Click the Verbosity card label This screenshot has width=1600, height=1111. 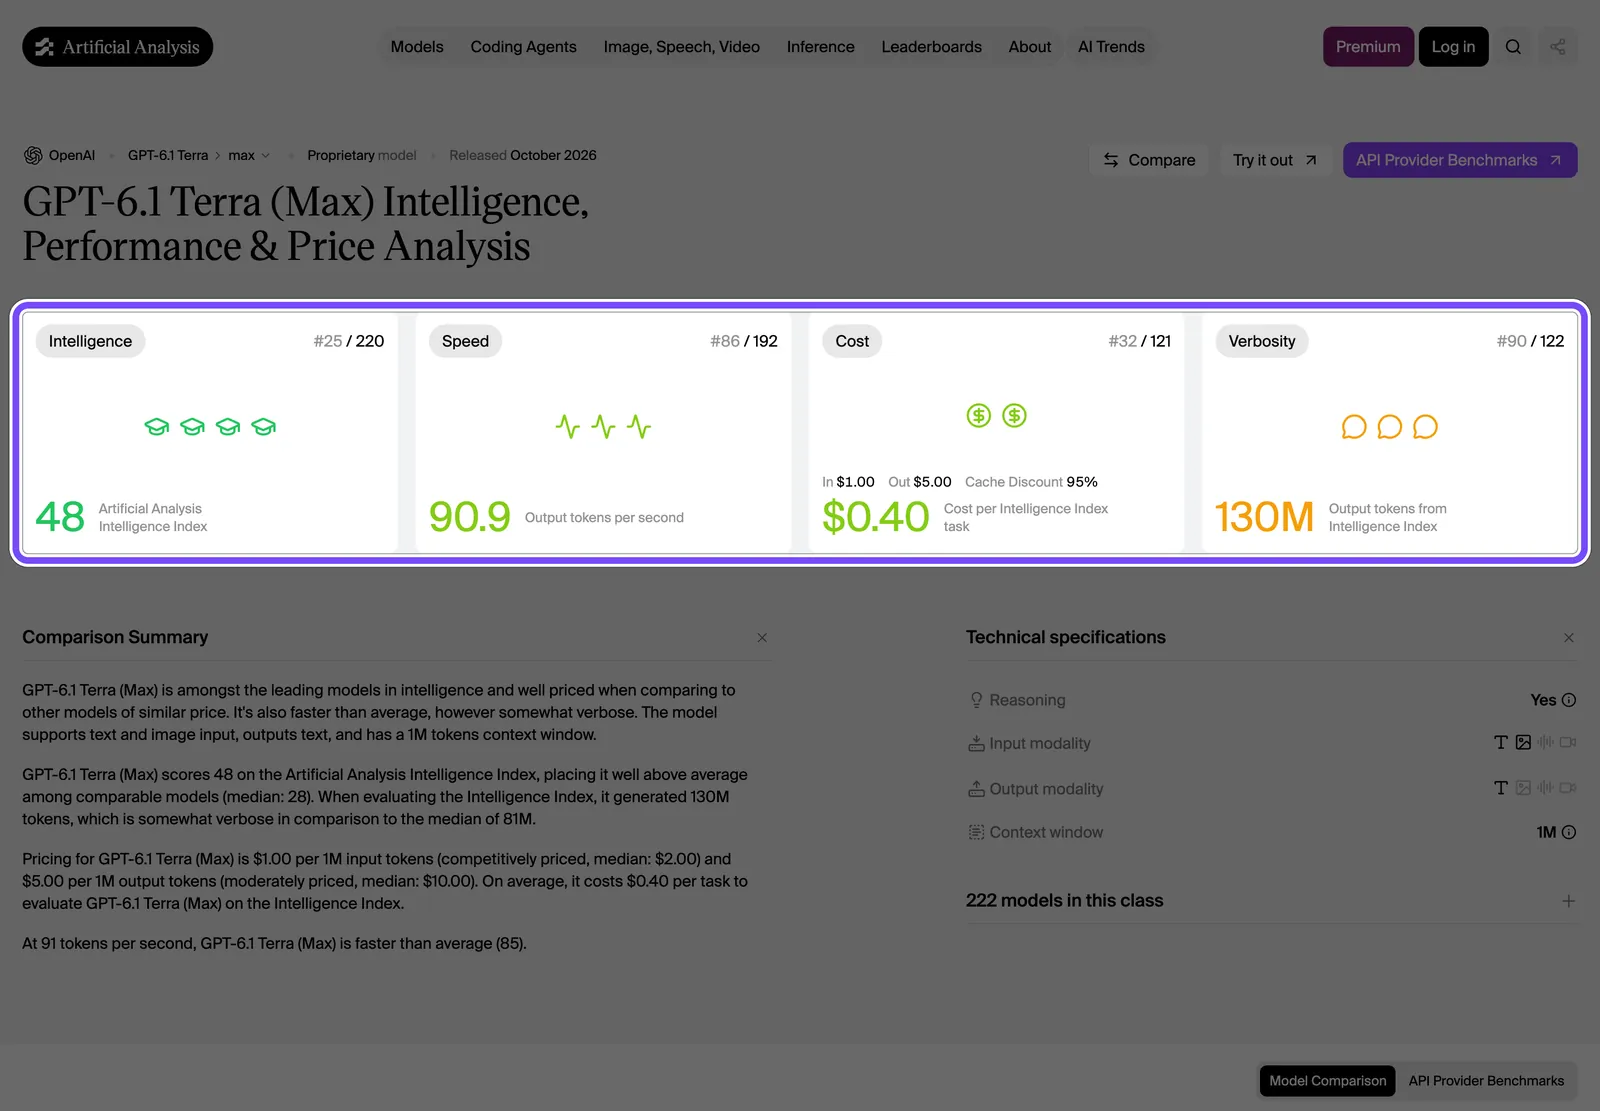[1262, 341]
